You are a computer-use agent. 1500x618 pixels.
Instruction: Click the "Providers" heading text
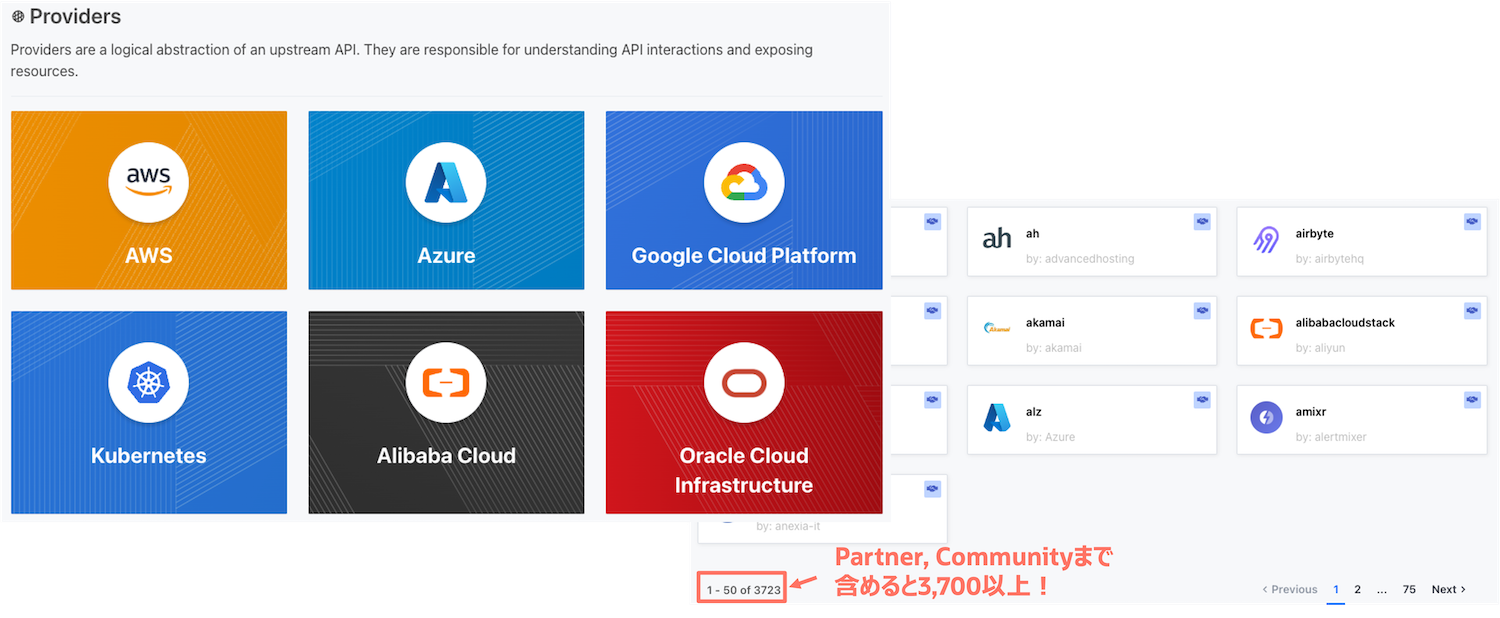point(75,17)
